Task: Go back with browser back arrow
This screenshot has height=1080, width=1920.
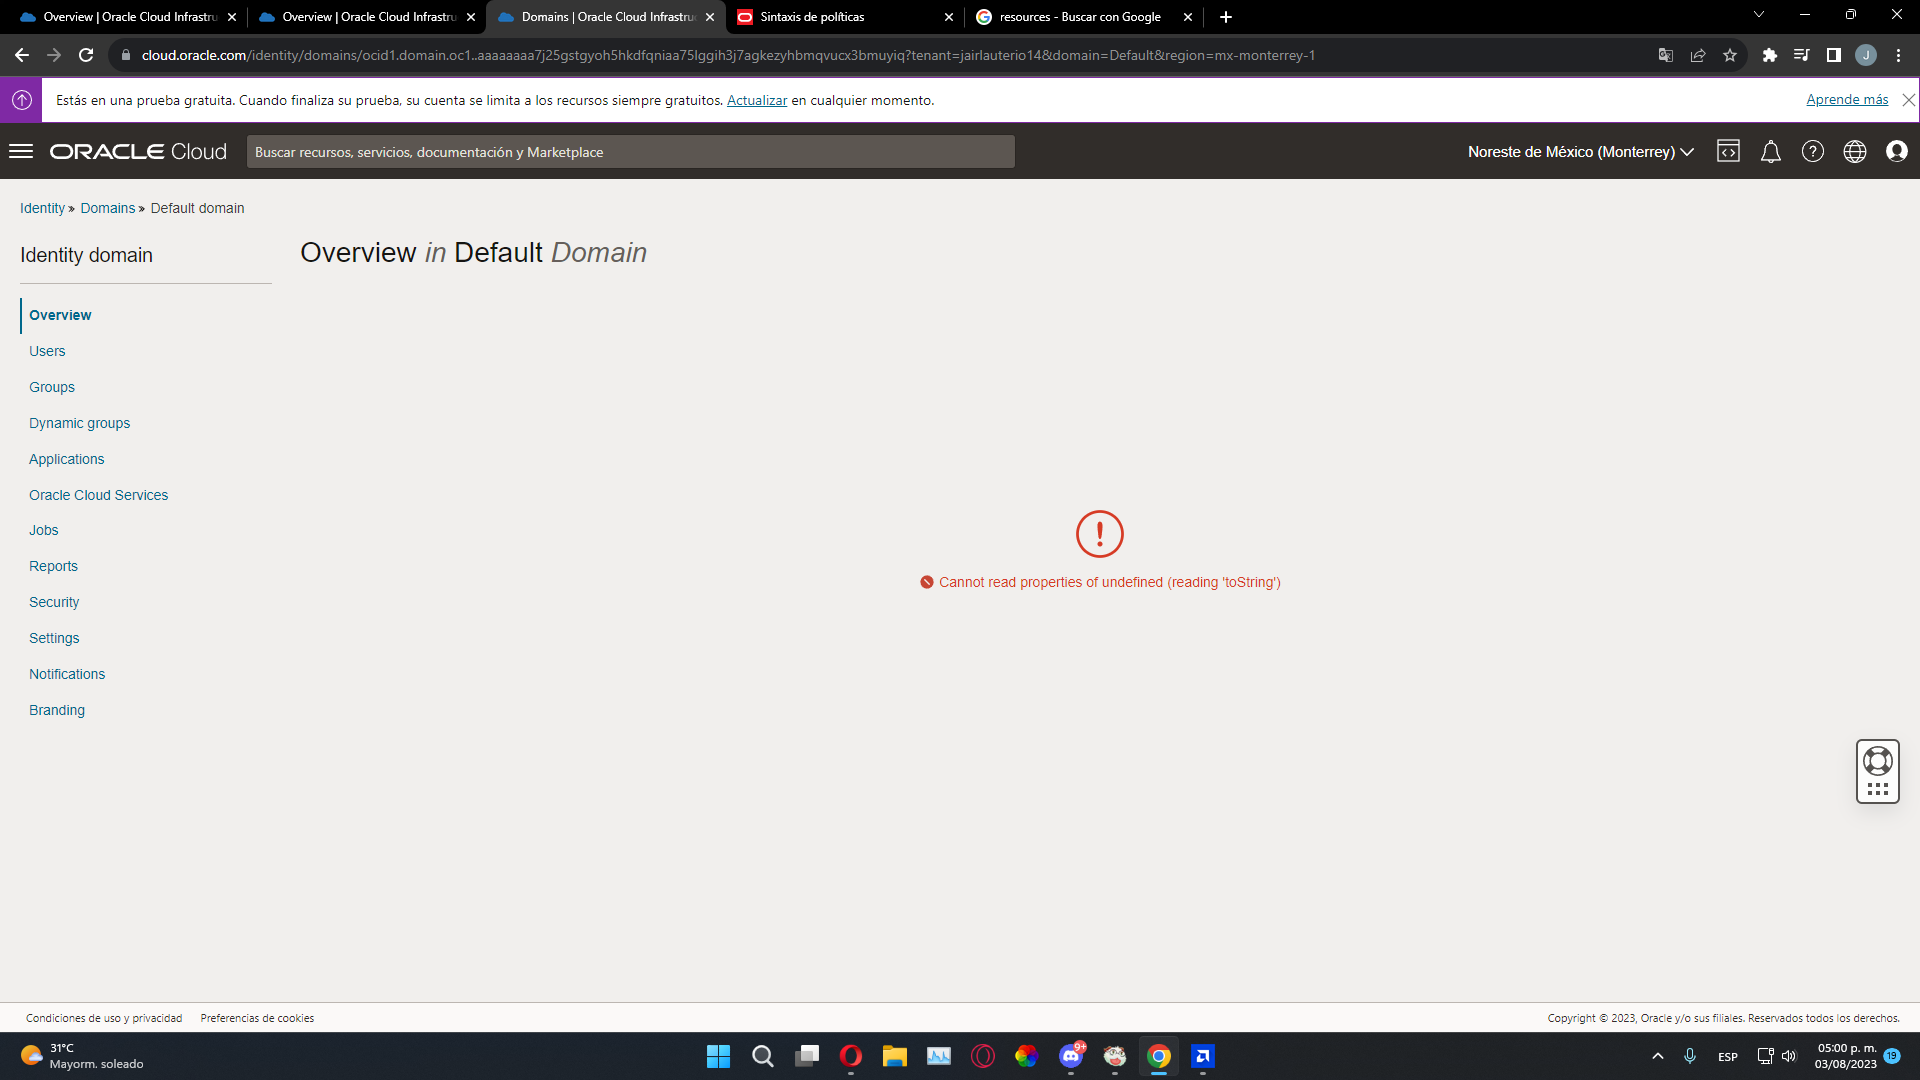Action: click(x=22, y=55)
